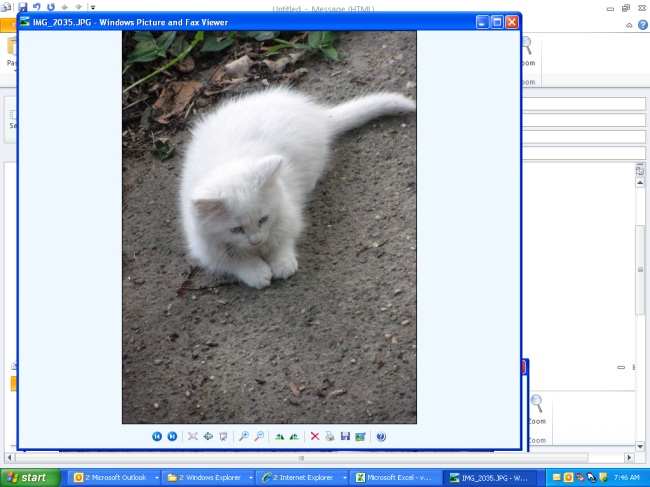Start the slide show
650x487 pixels.
223,436
